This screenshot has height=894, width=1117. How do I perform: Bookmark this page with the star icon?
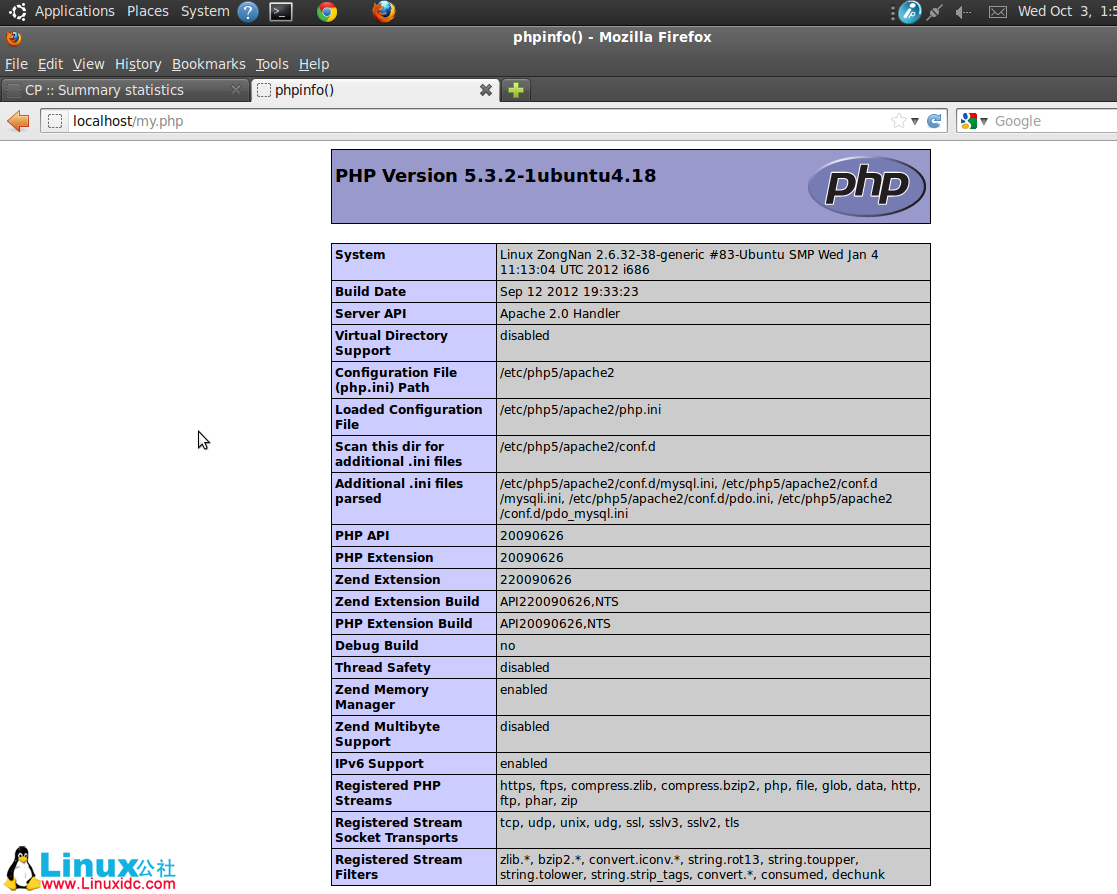[898, 121]
